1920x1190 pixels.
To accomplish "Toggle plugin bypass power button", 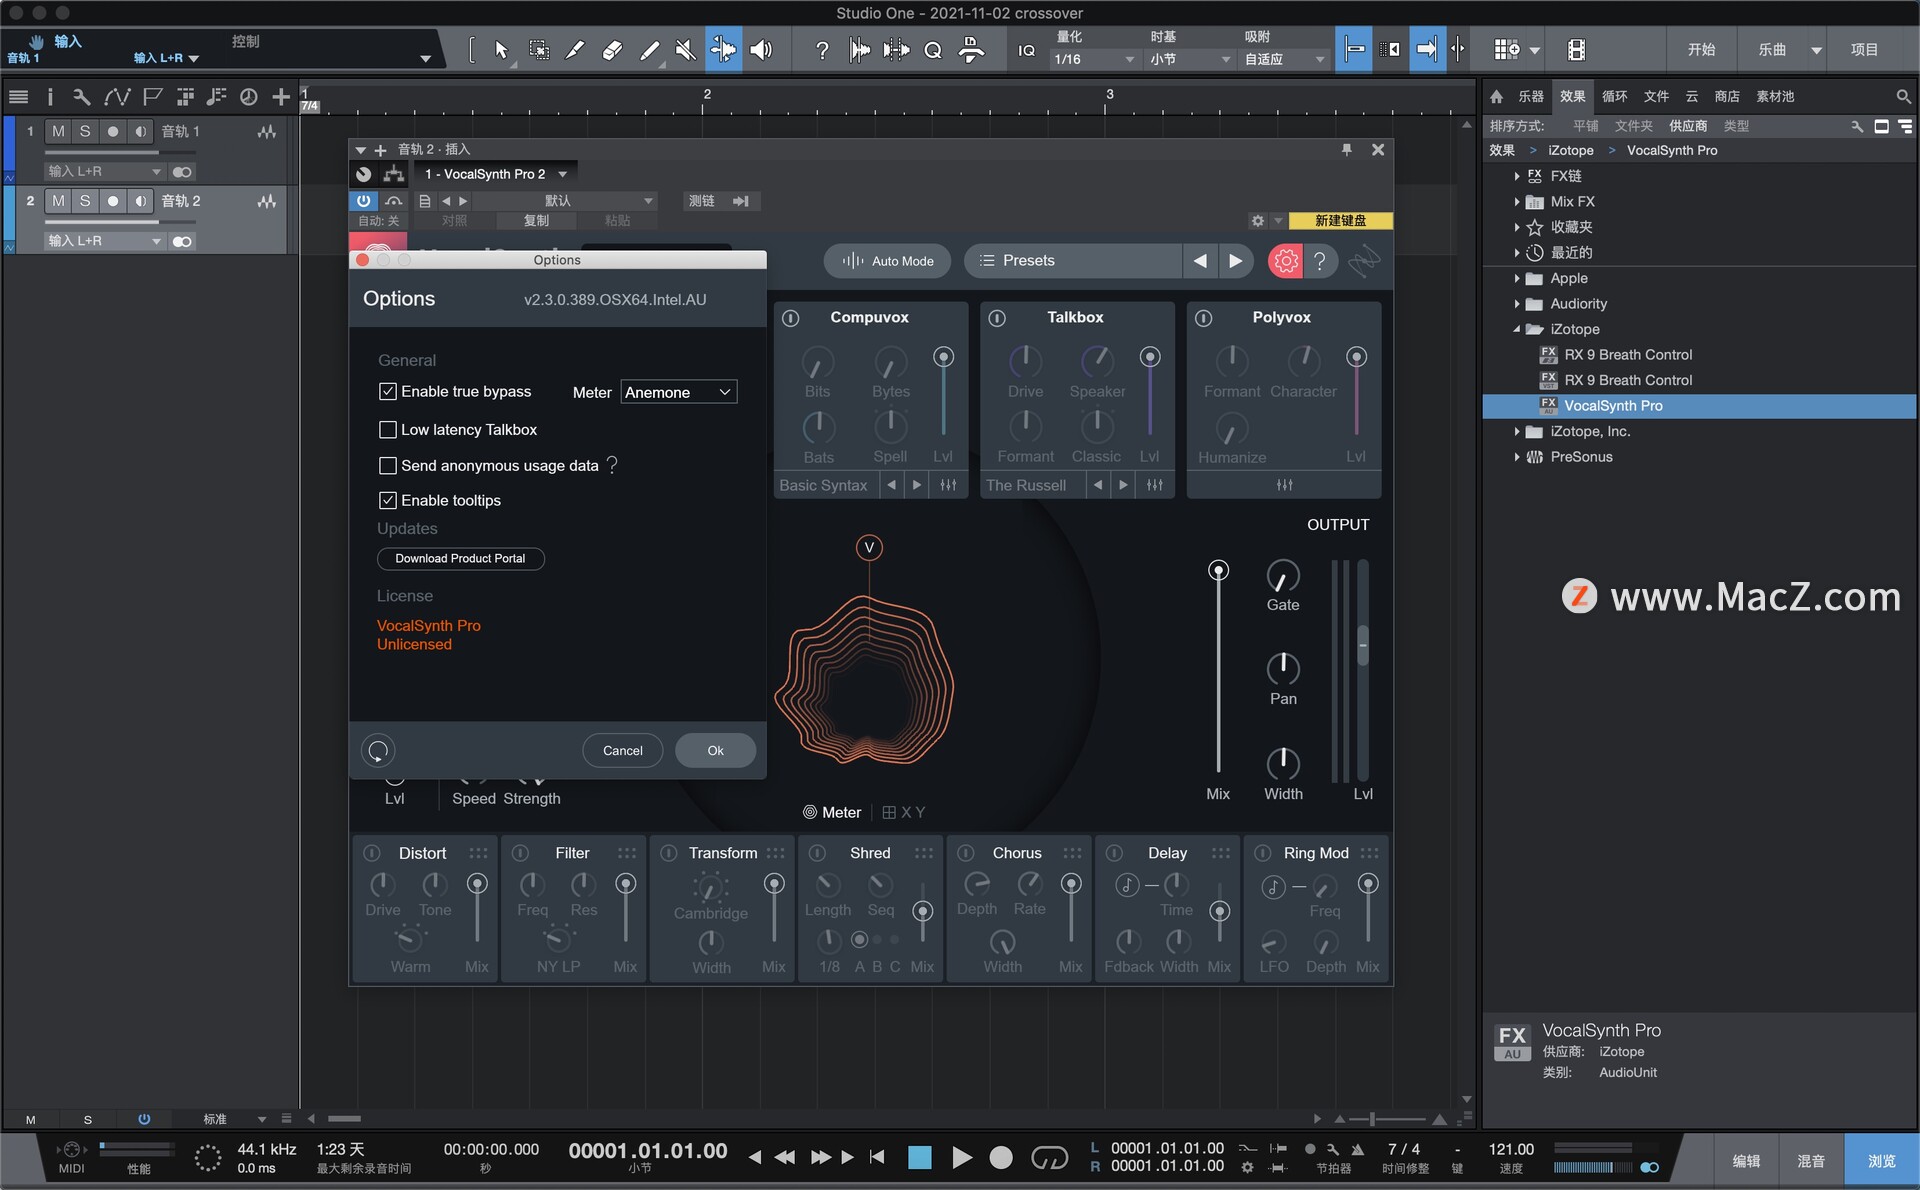I will pyautogui.click(x=363, y=201).
